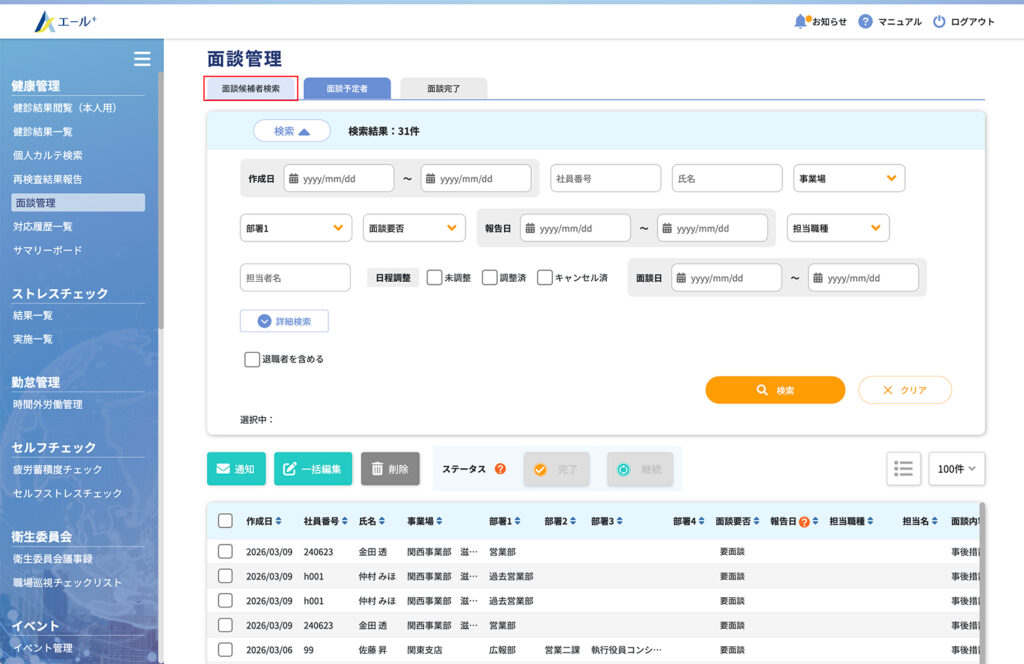
Task: Enable the キャンセル済 checkbox
Action: click(x=545, y=277)
